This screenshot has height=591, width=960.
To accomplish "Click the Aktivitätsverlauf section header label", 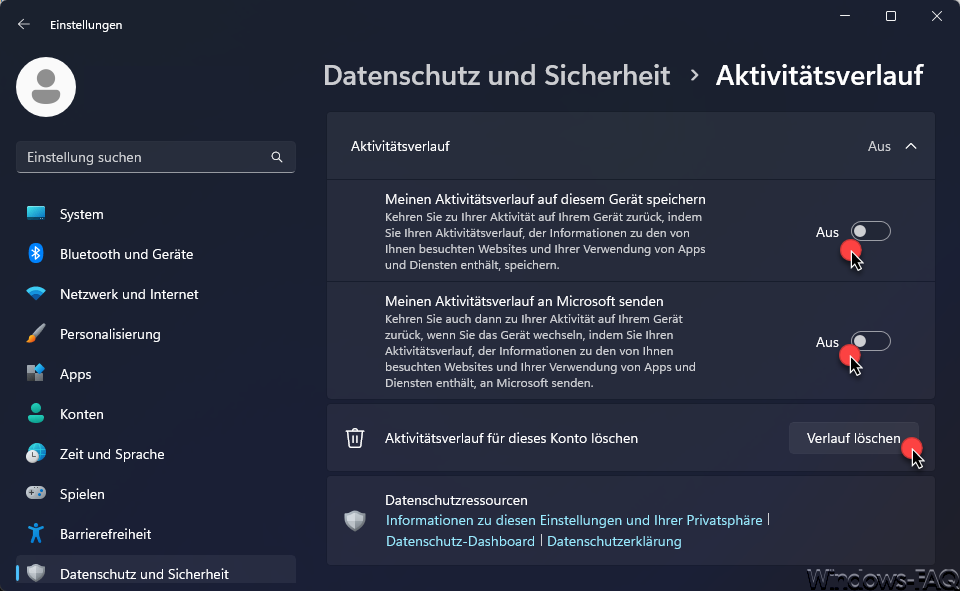I will click(x=400, y=146).
